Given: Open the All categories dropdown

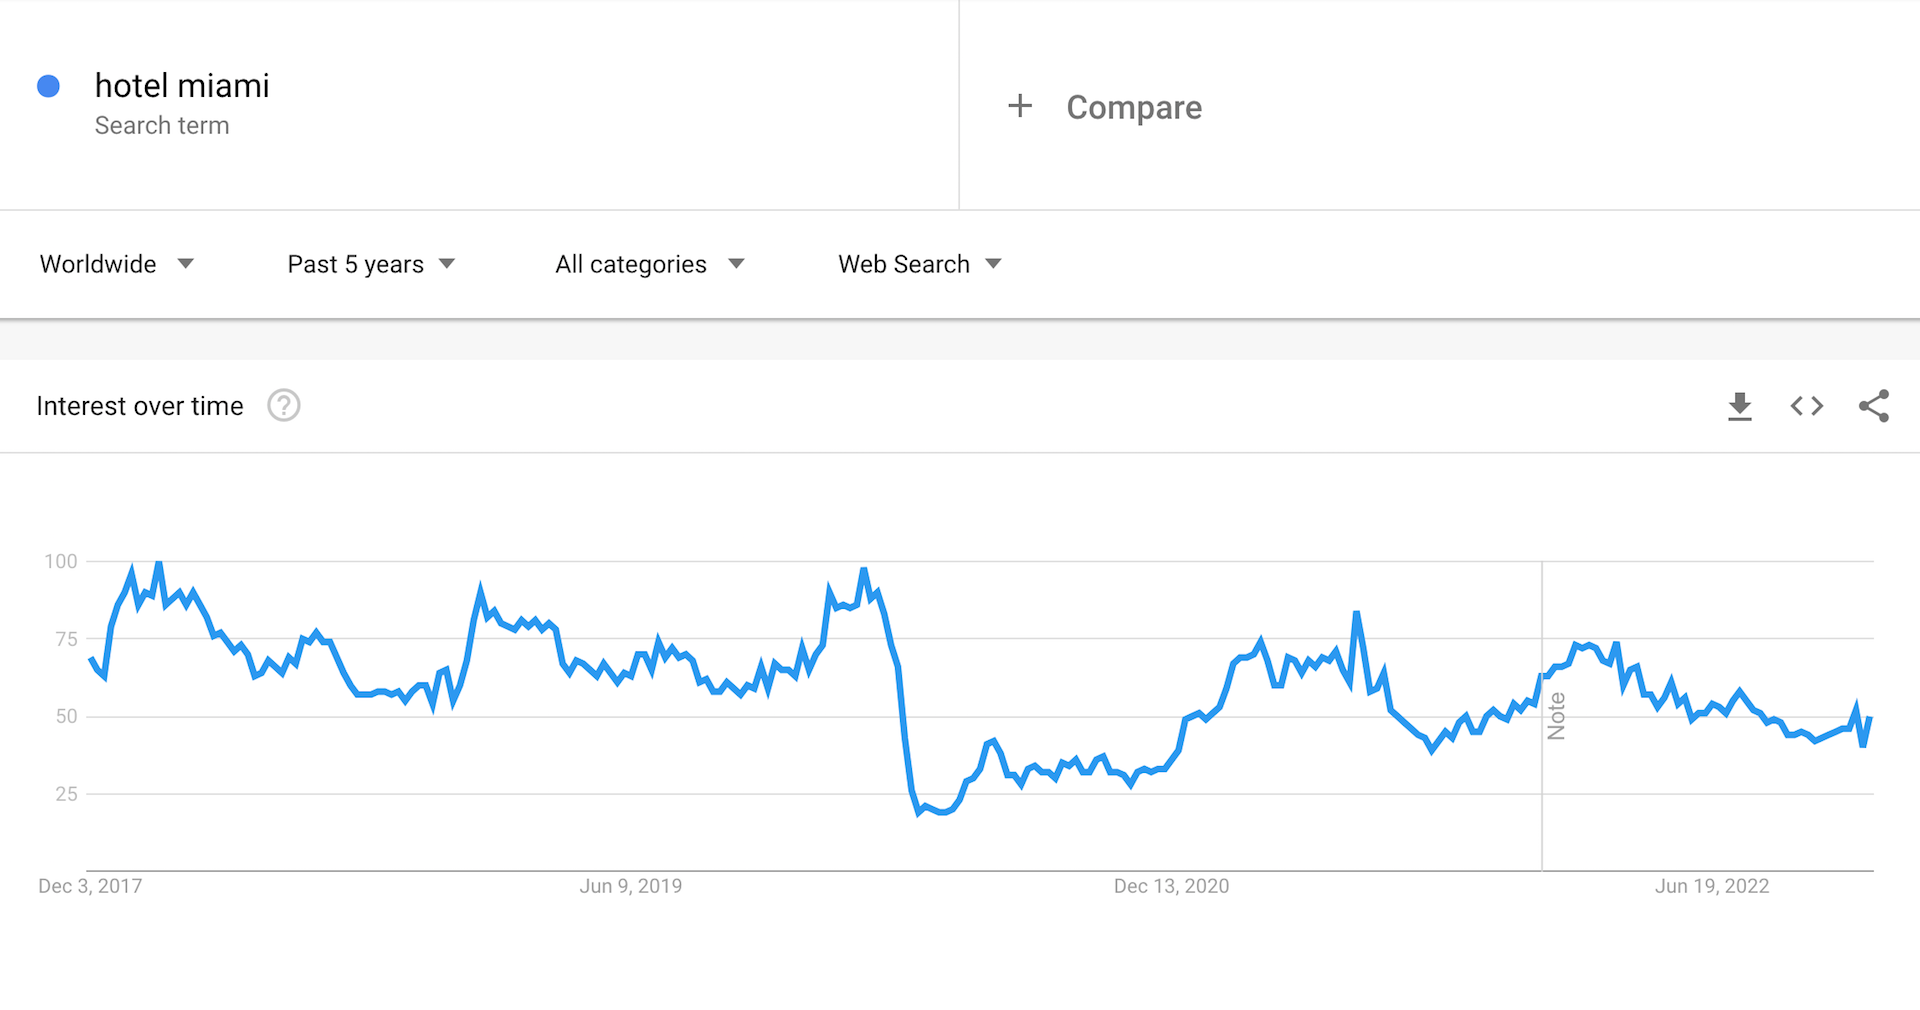Looking at the screenshot, I should pyautogui.click(x=649, y=264).
